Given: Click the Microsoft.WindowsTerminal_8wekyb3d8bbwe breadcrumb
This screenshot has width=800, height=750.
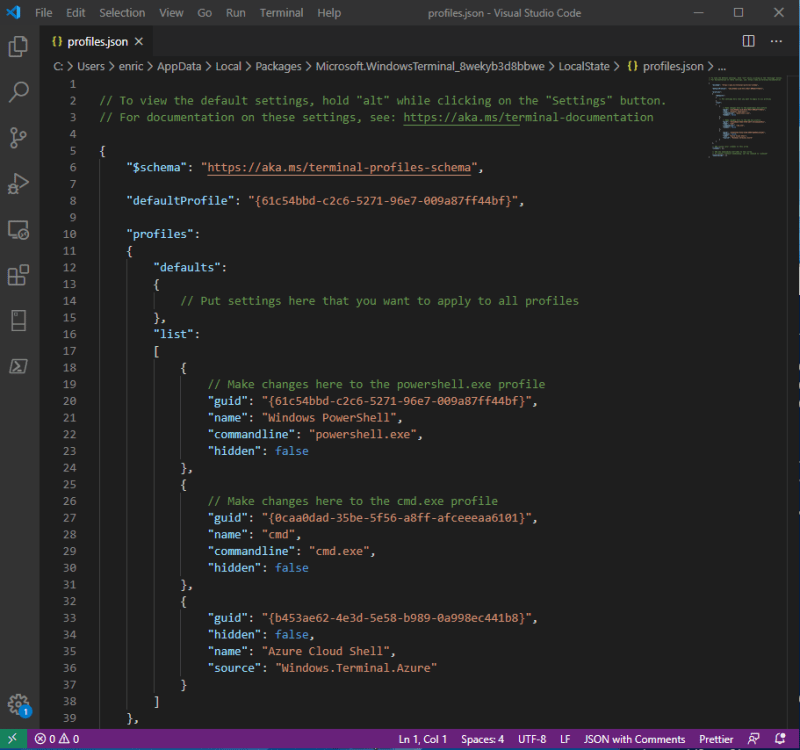Looking at the screenshot, I should tap(430, 66).
